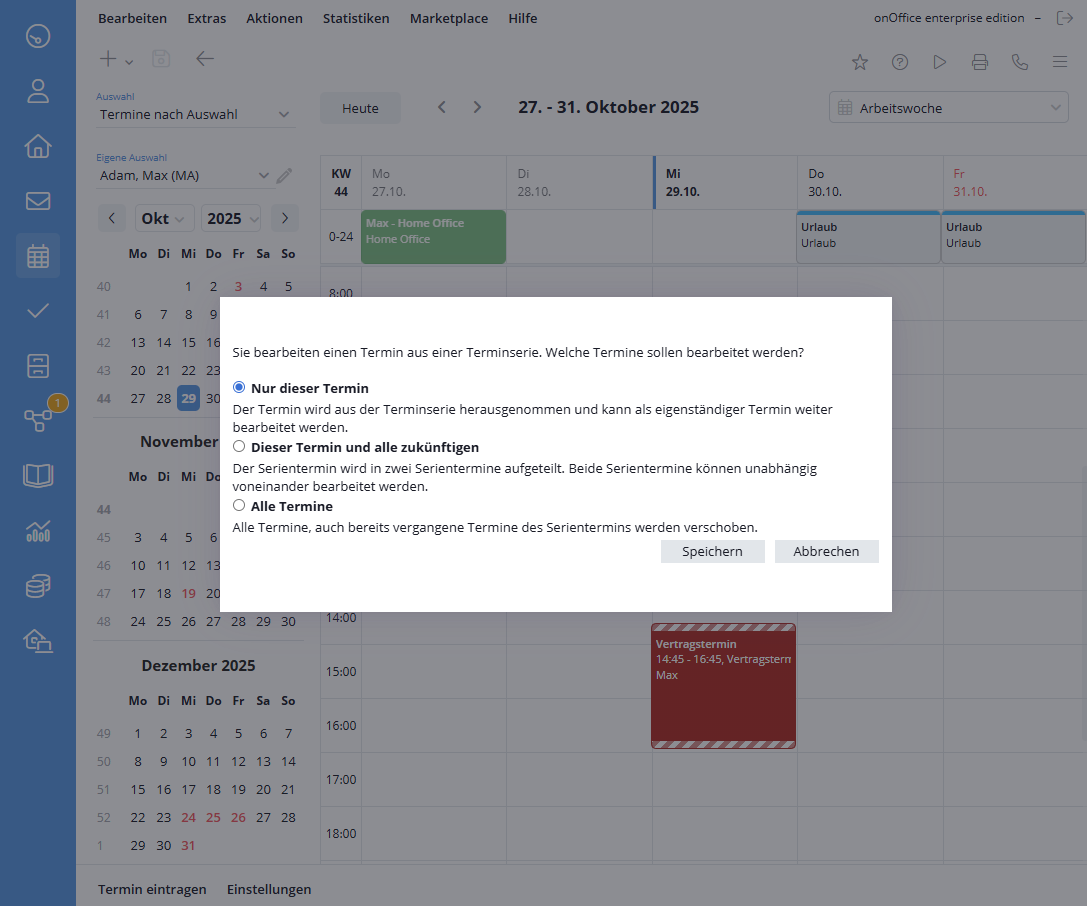Open the calendar module in the sidebar
Screen dimensions: 1087x906
tap(38, 256)
